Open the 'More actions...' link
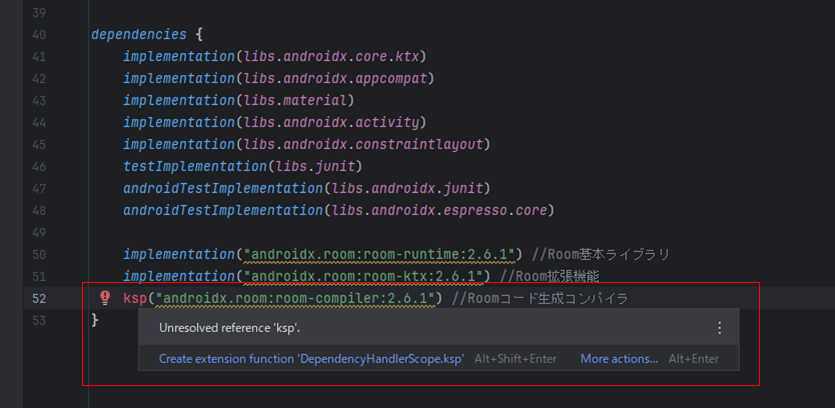 pyautogui.click(x=619, y=359)
